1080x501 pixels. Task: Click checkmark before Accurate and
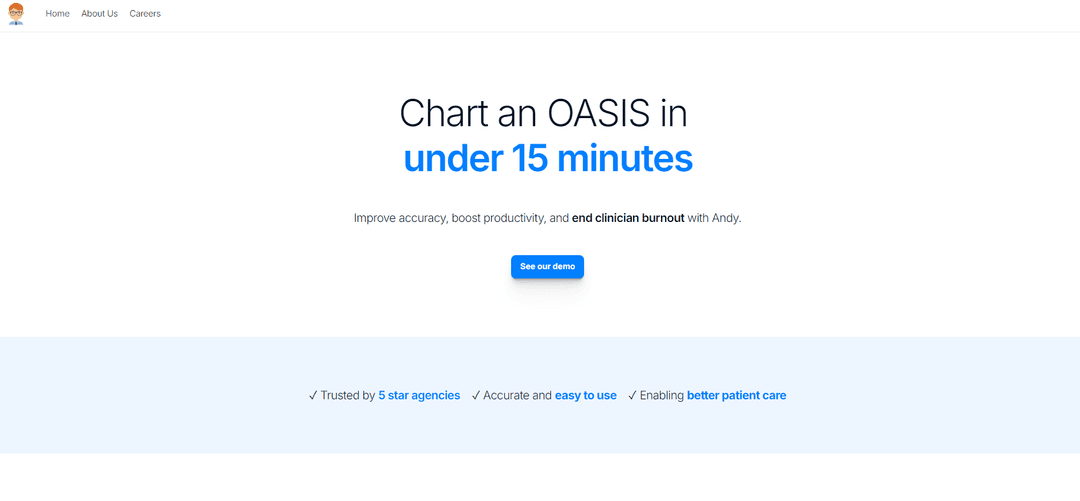(475, 396)
